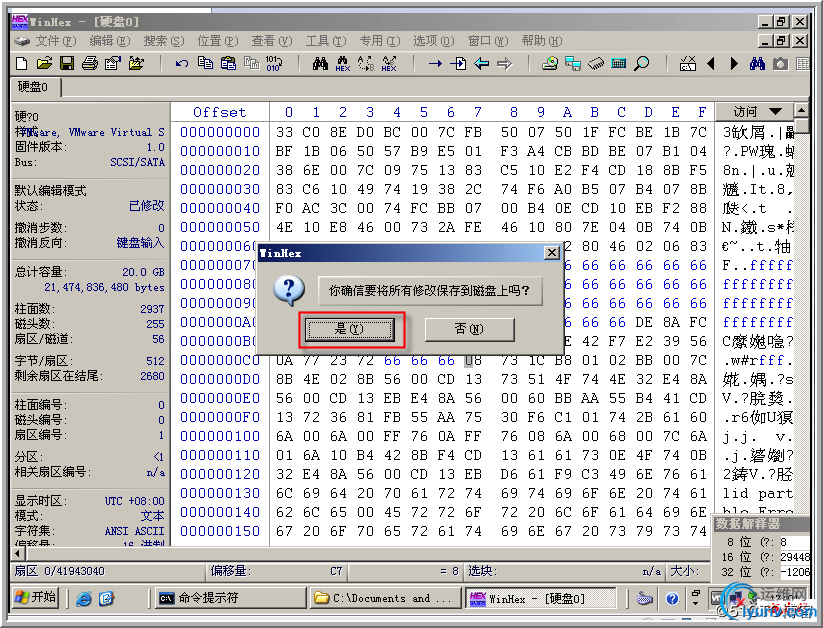Screen dimensions: 823x628
Task: Decline saving with the 否(N) button
Action: 469,329
